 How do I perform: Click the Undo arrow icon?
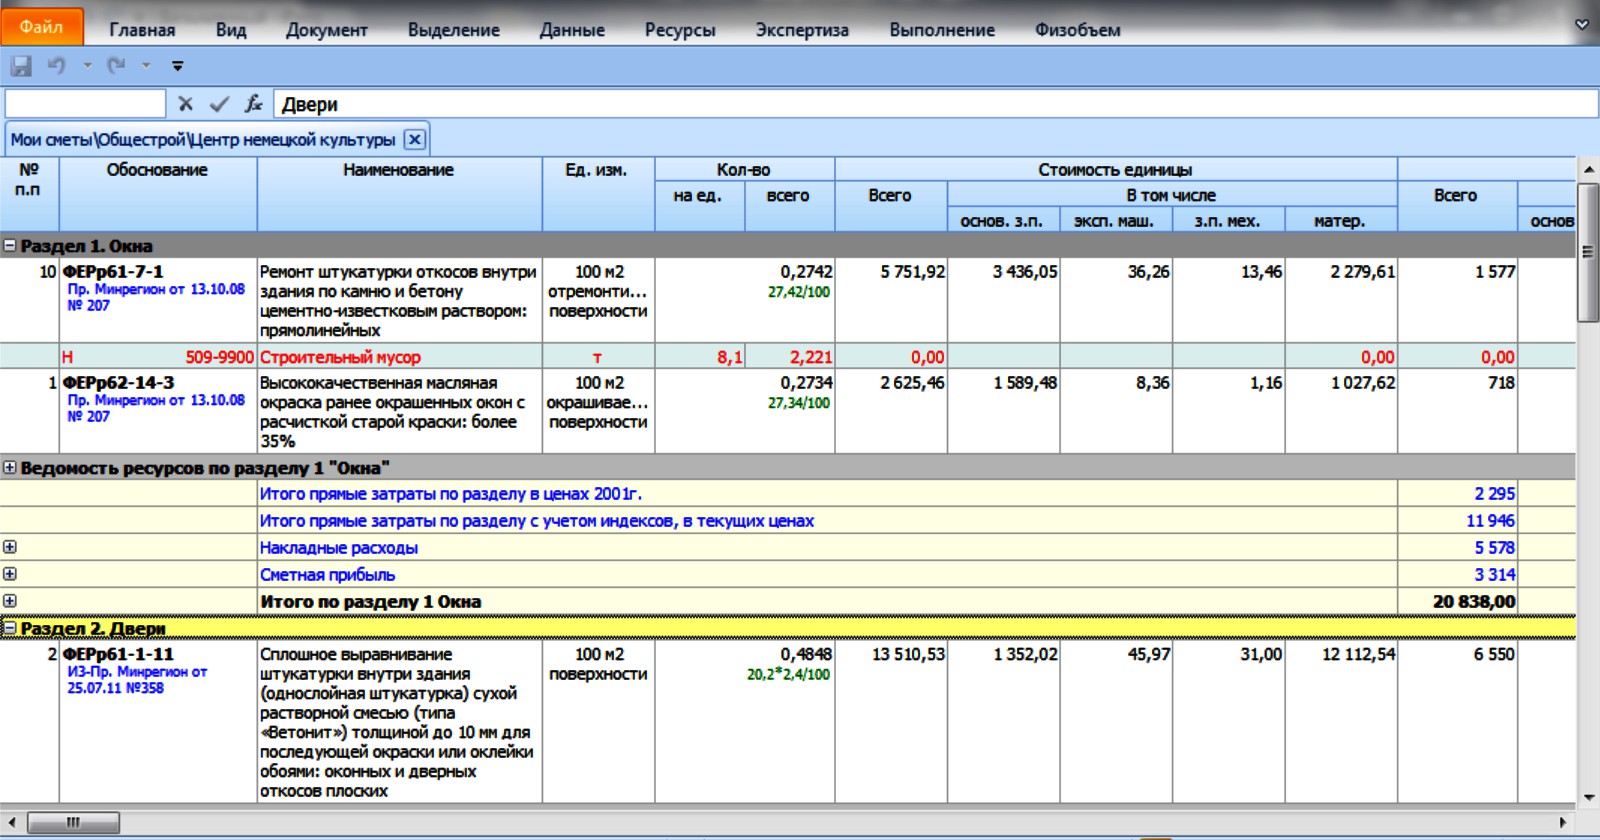tap(57, 66)
